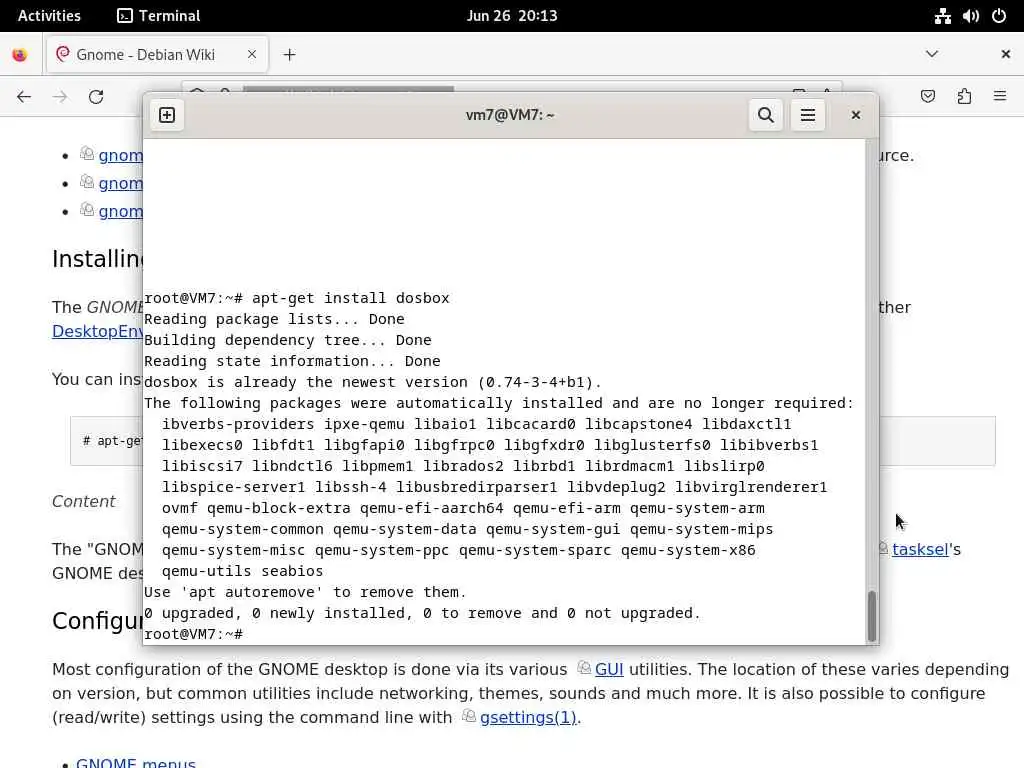Image resolution: width=1024 pixels, height=768 pixels.
Task: Open the GNOME menus link
Action: click(x=135, y=763)
